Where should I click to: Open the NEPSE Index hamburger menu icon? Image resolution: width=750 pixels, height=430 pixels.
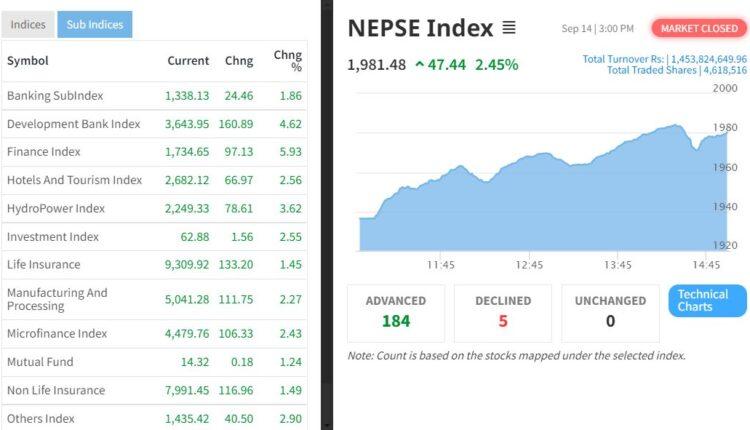coord(509,28)
